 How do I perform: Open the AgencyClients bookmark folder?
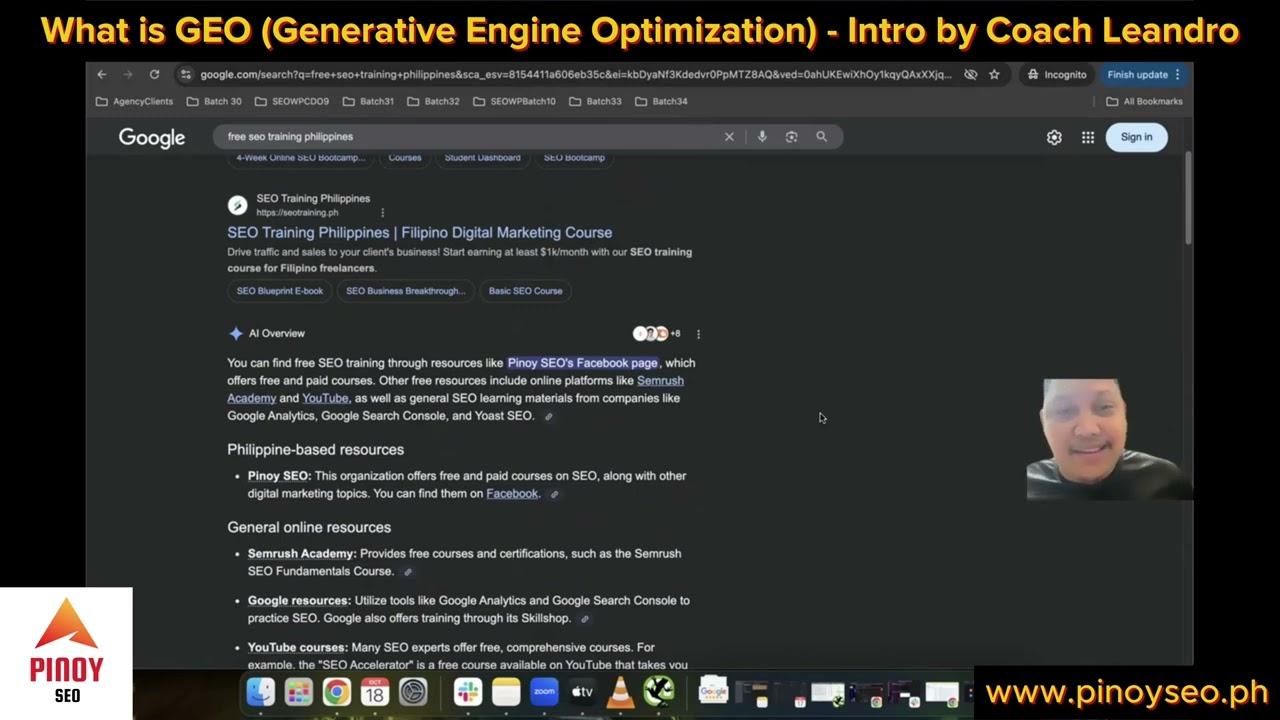(x=134, y=101)
